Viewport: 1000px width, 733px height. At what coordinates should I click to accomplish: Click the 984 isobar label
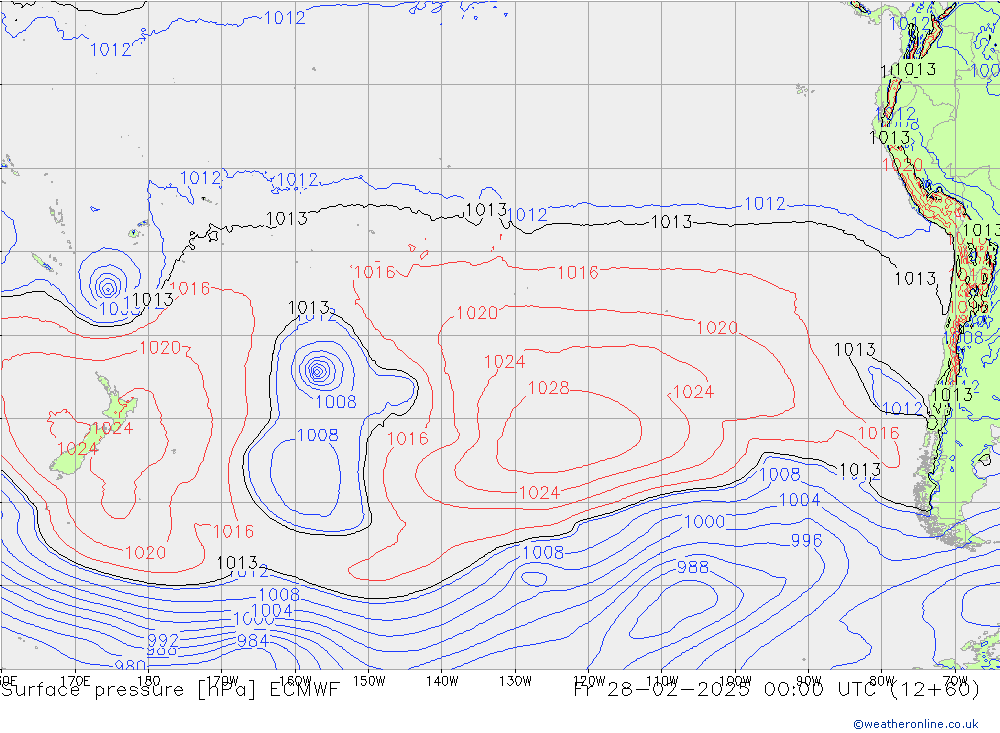tap(252, 641)
